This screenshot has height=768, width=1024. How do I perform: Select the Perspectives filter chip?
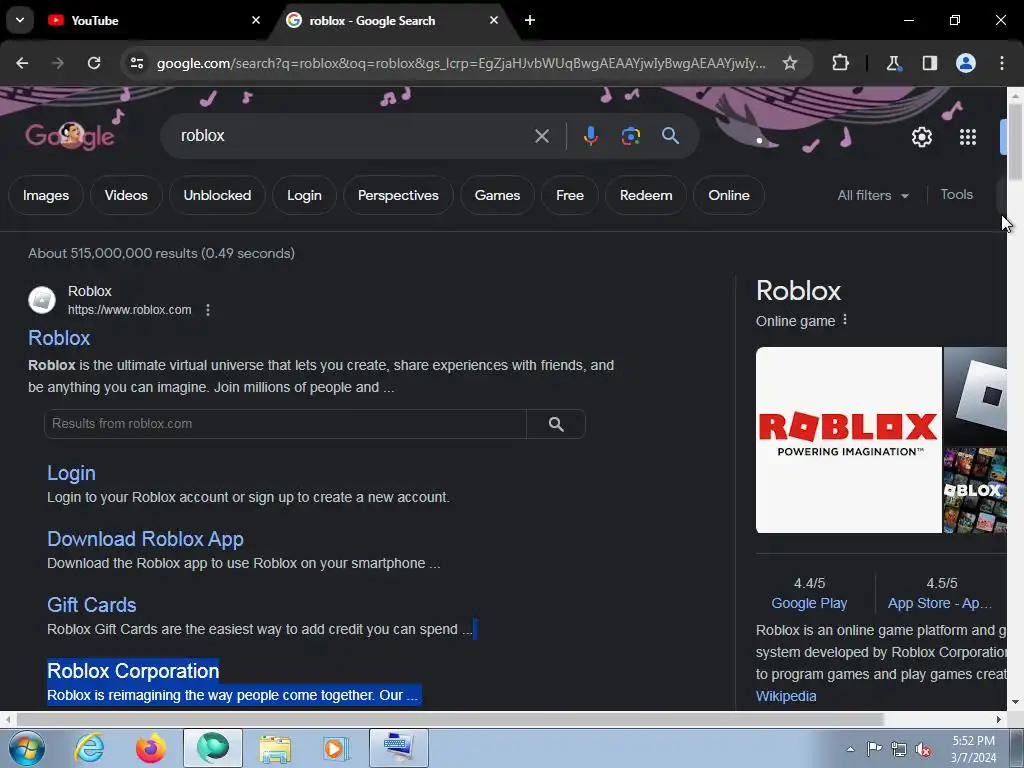398,195
